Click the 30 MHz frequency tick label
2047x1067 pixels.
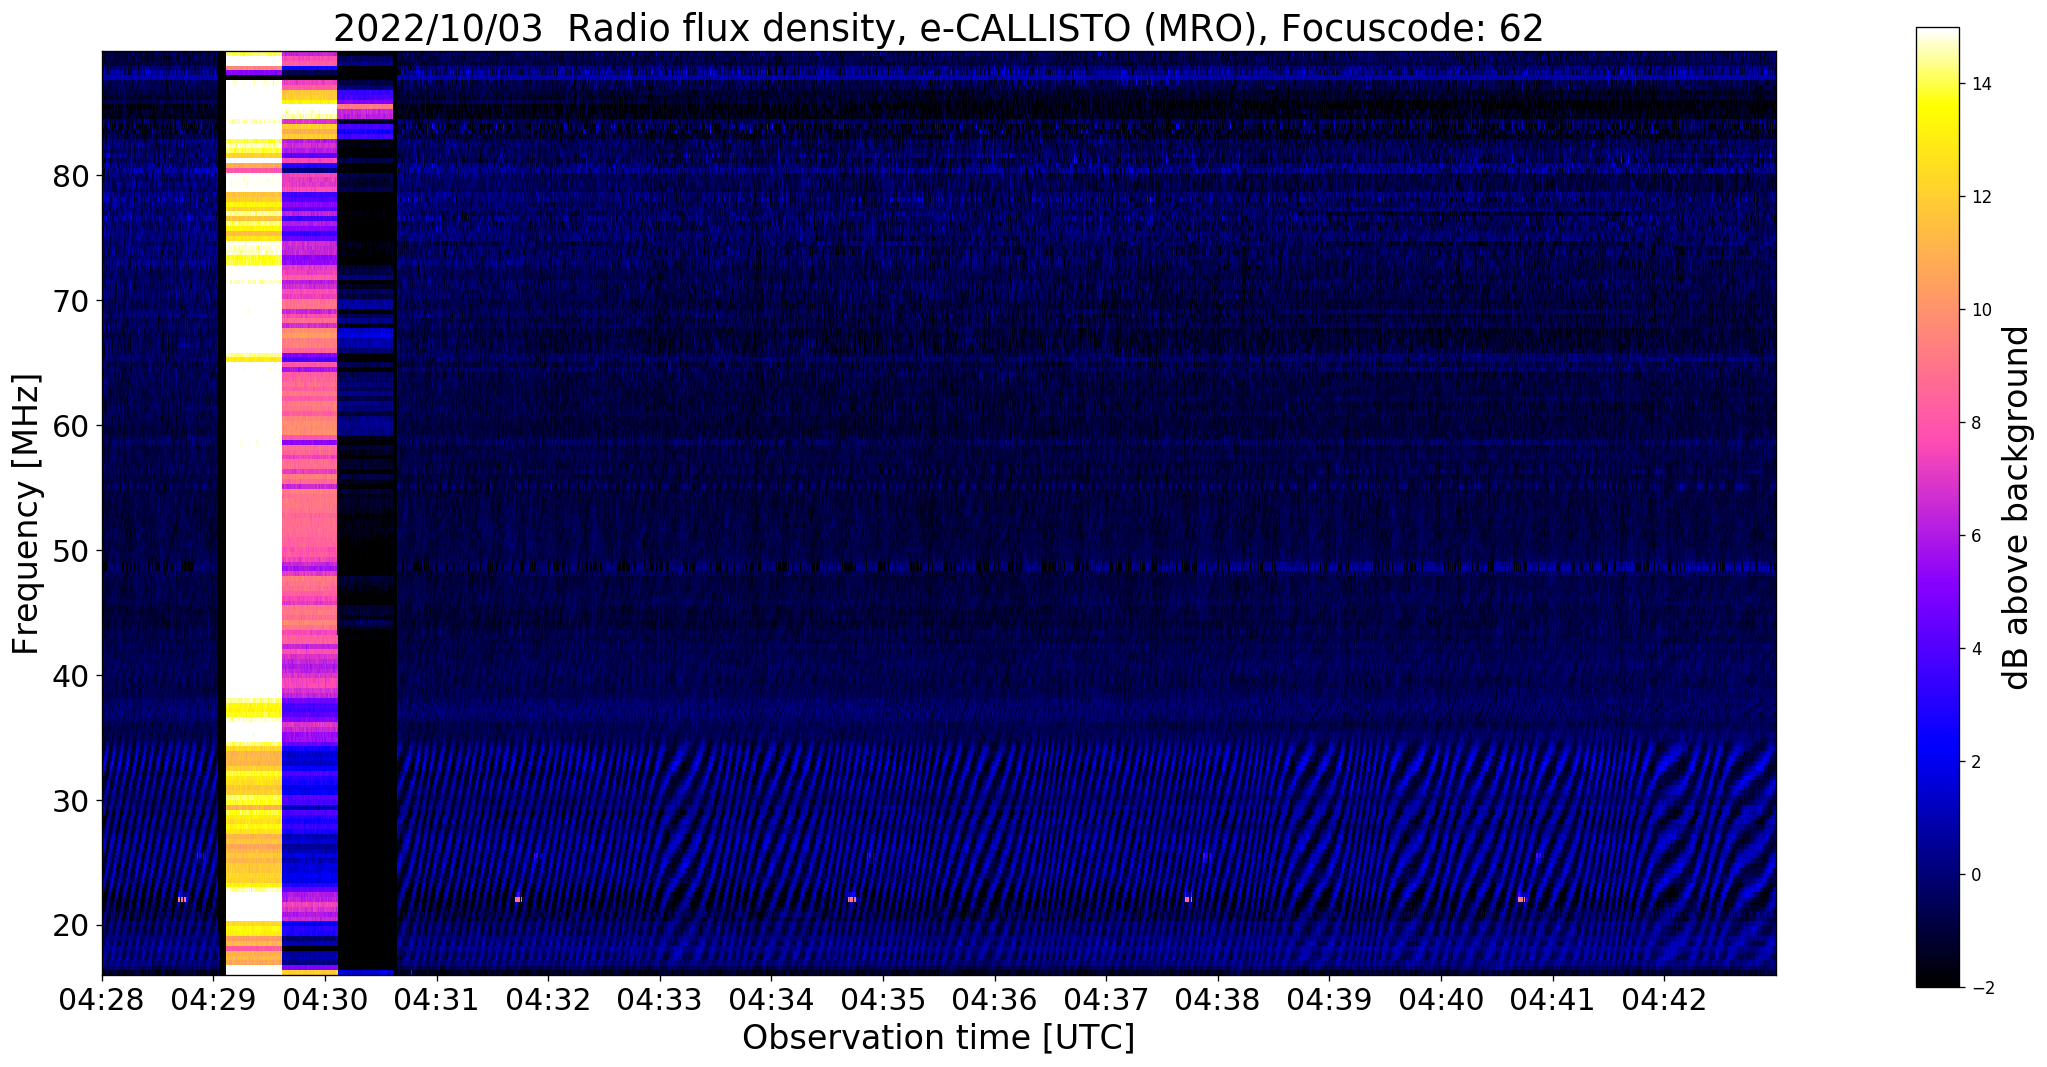point(70,801)
